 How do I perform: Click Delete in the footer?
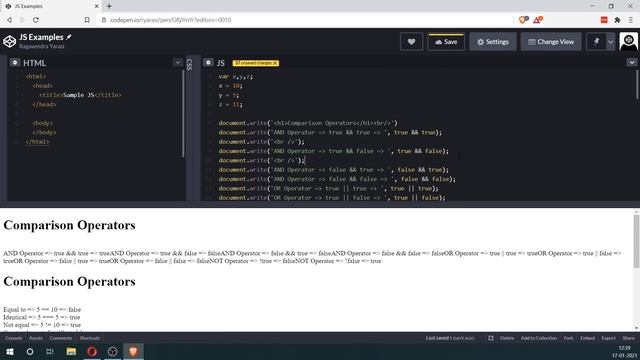[507, 338]
